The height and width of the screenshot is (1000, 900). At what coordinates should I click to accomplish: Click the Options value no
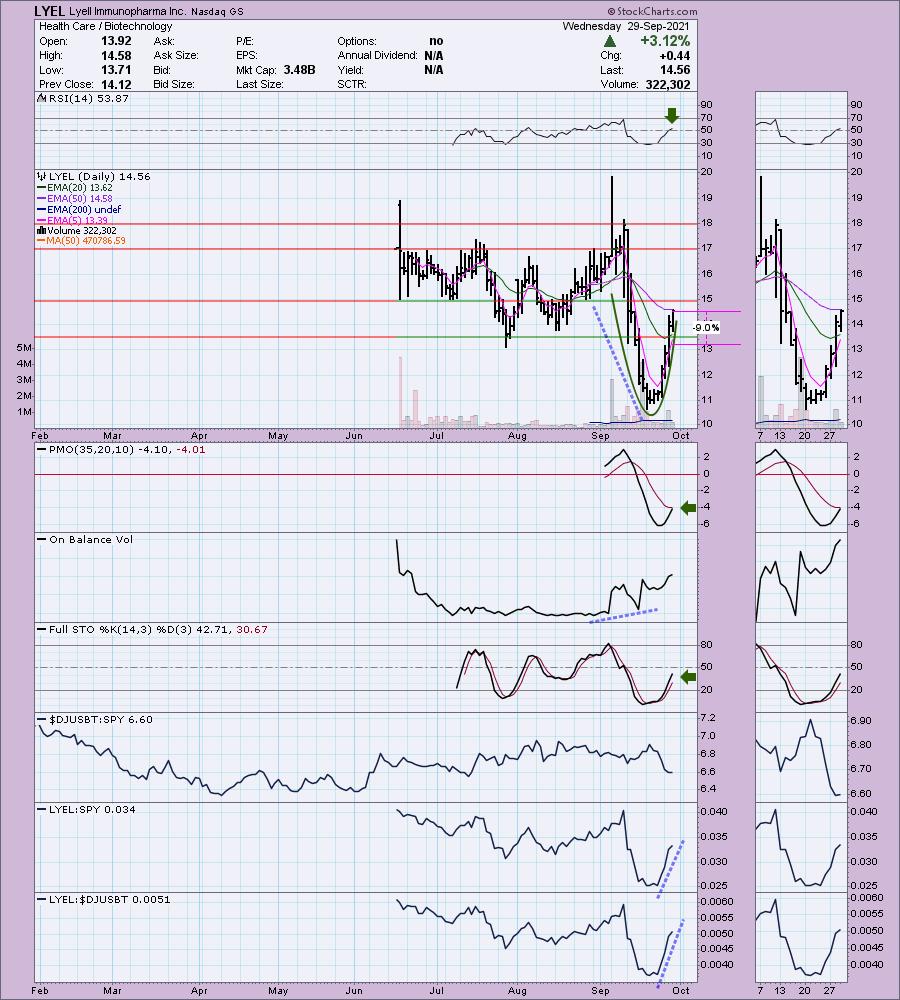coord(436,41)
